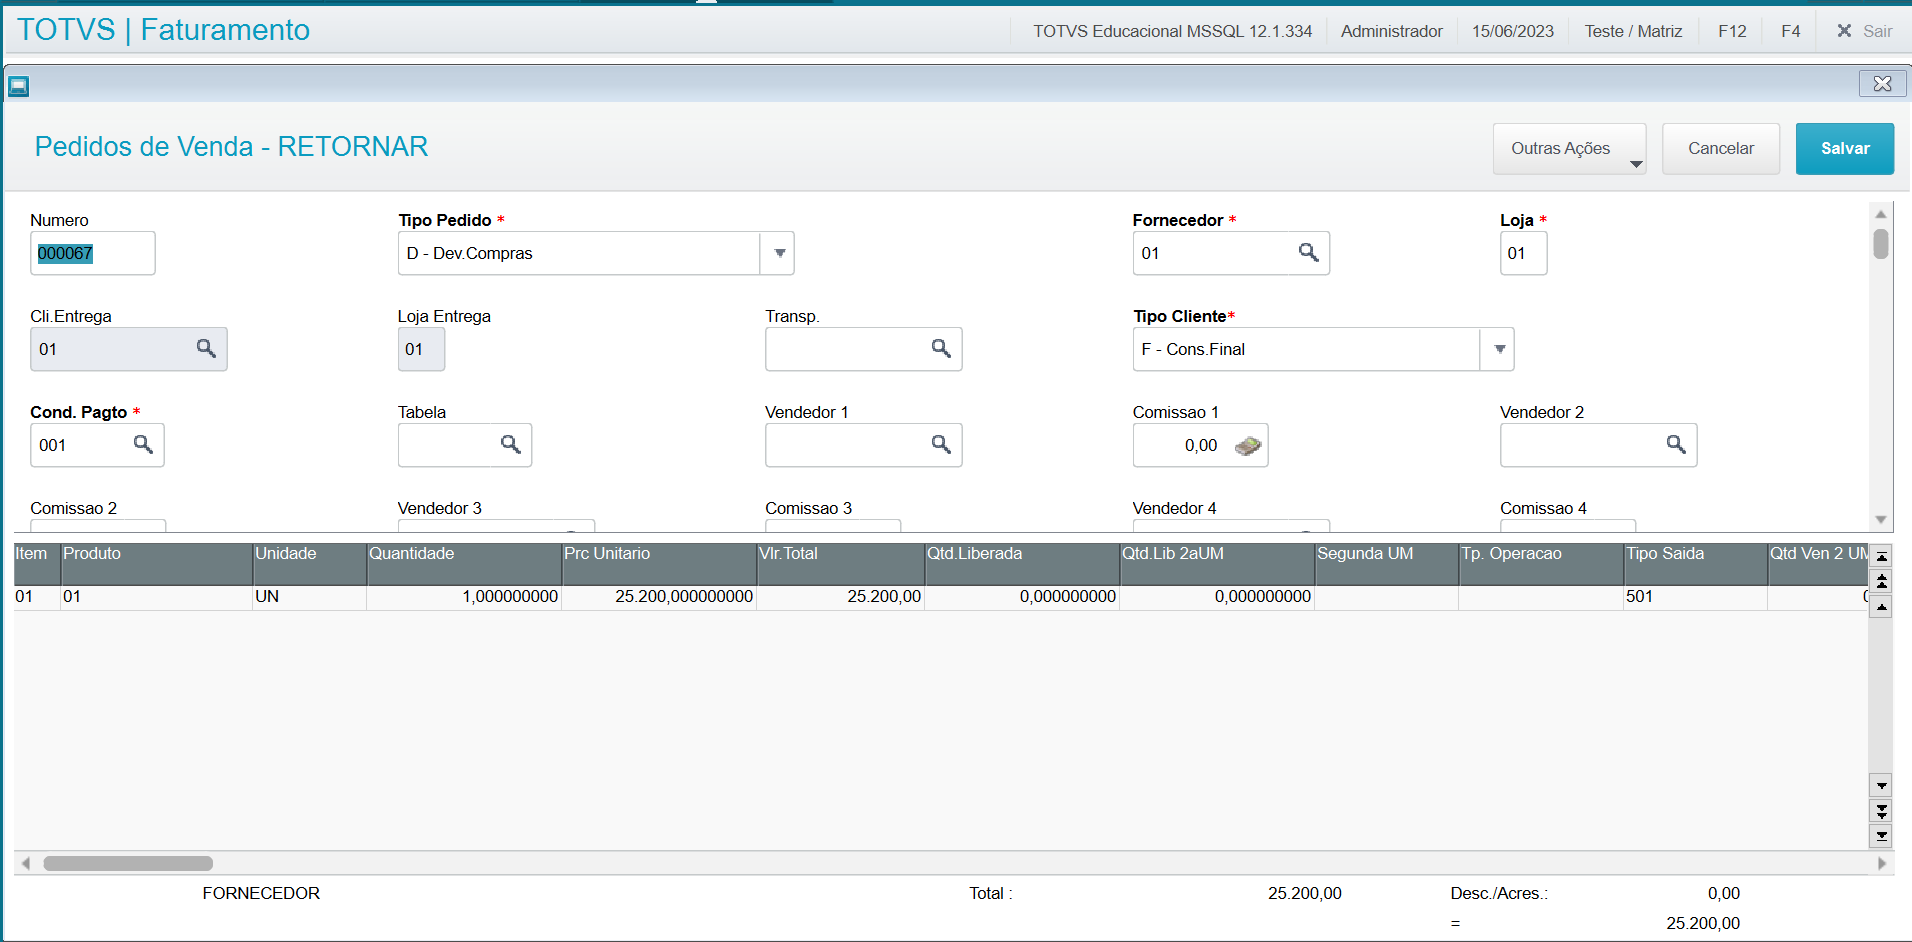The image size is (1912, 942).
Task: Select grid cell 25.200,000000000 unit price
Action: coord(659,597)
